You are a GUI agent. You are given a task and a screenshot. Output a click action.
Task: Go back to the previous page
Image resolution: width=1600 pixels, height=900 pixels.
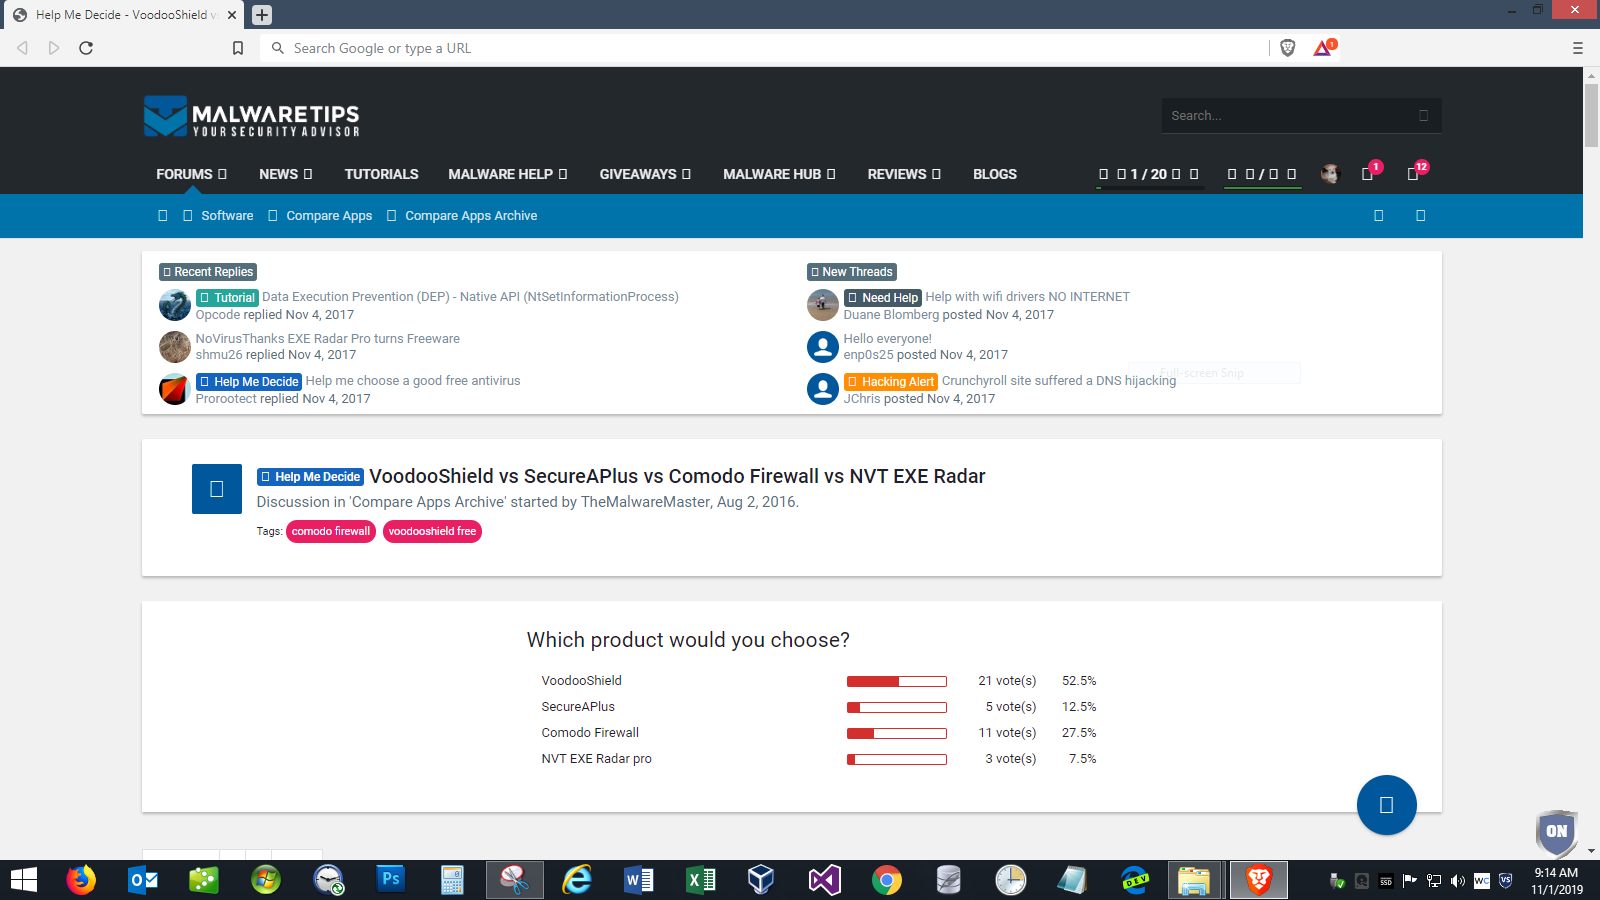click(x=22, y=48)
